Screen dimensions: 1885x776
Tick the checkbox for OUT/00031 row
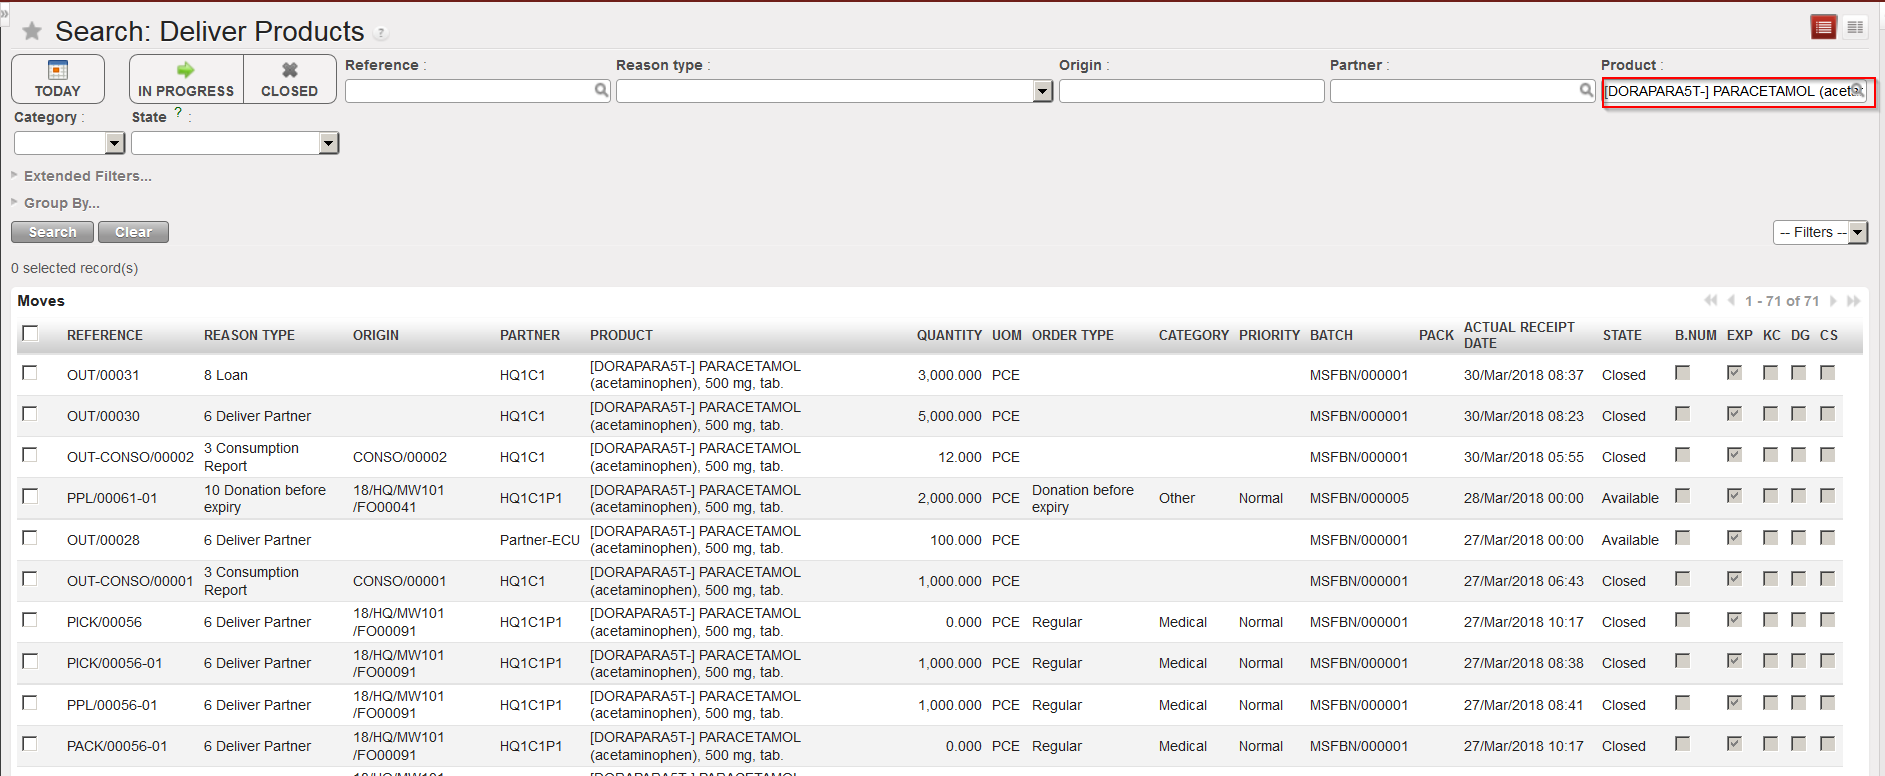tap(30, 373)
